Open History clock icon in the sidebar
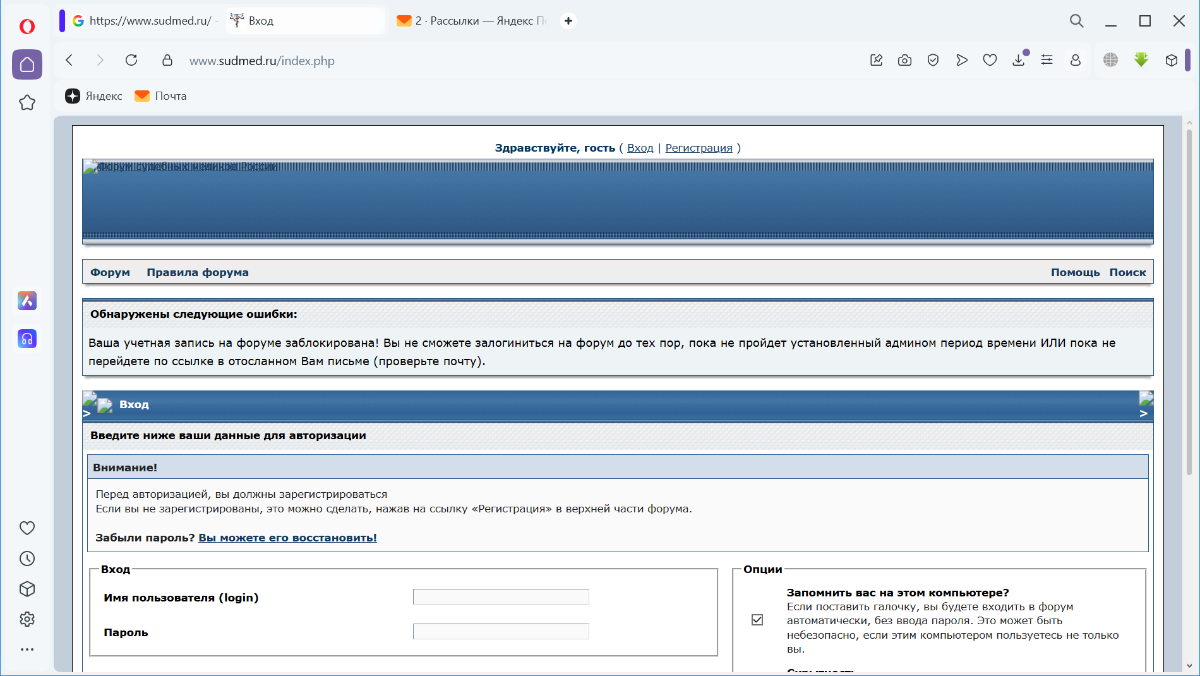The width and height of the screenshot is (1200, 676). coord(27,559)
